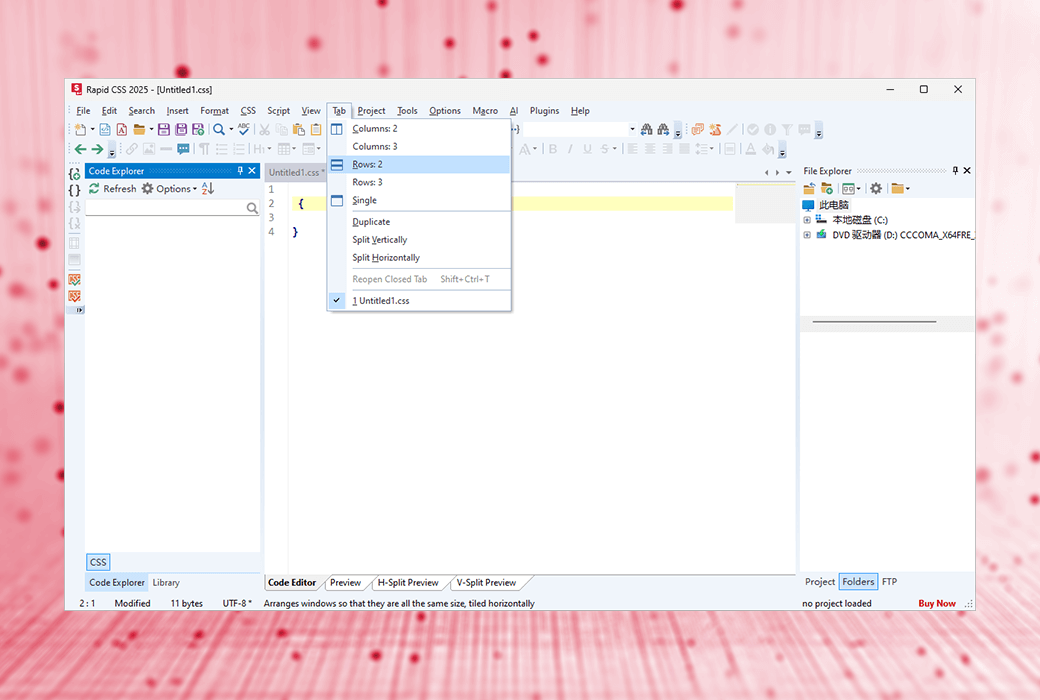Click the plain curly braces sidebar icon

tap(74, 190)
